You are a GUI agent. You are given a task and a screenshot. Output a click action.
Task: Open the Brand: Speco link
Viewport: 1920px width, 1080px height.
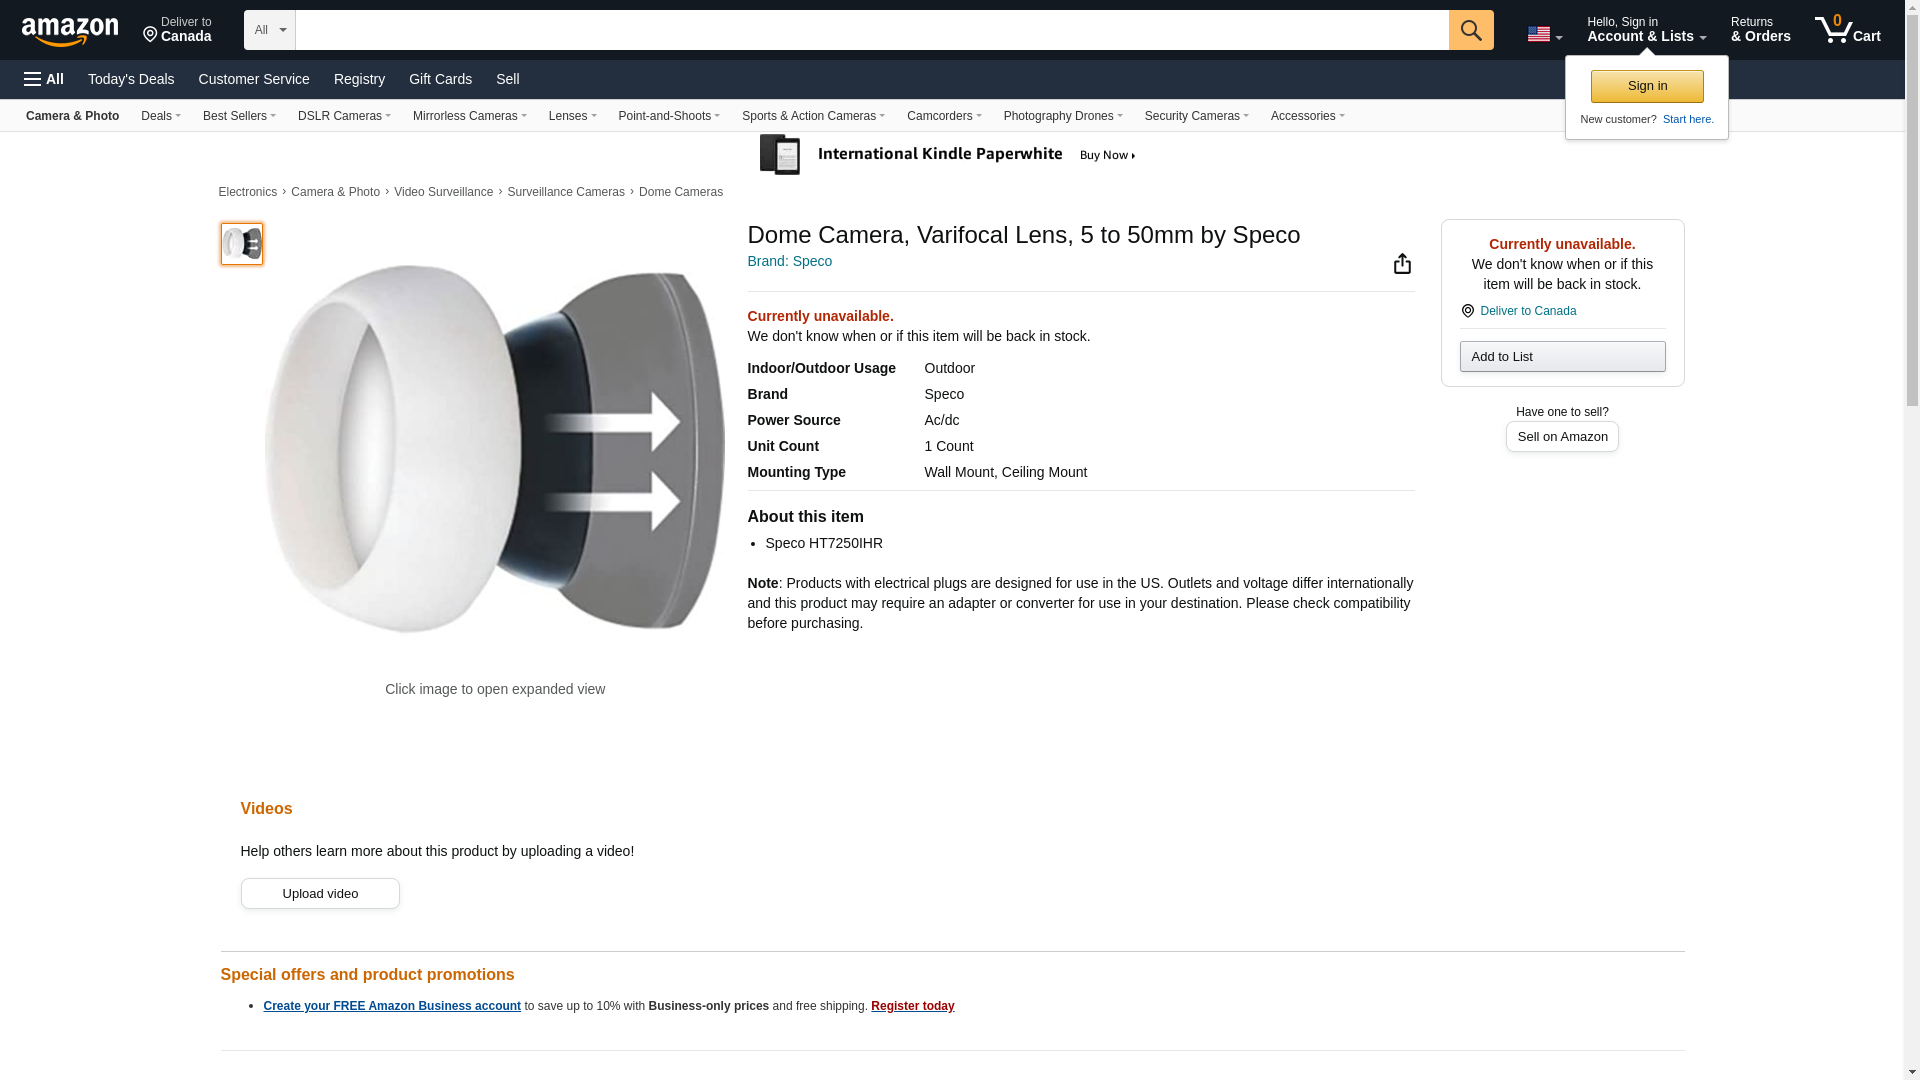(x=789, y=261)
